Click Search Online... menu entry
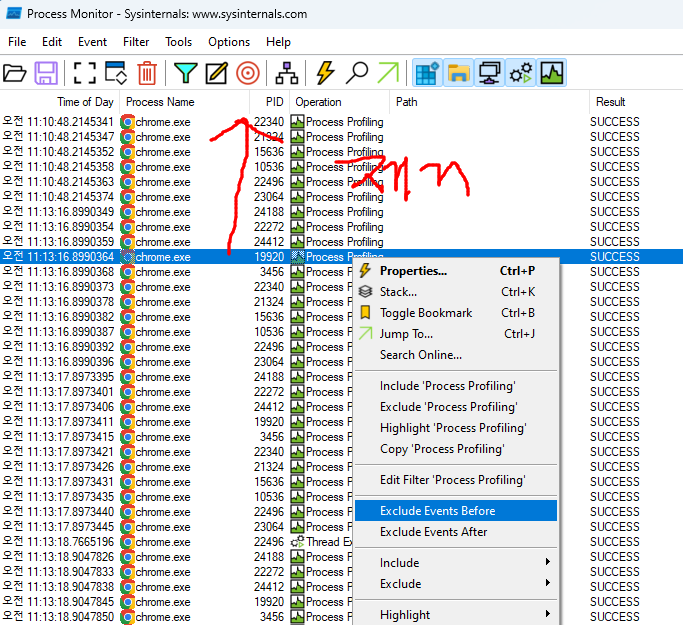Image resolution: width=683 pixels, height=625 pixels. [456, 355]
